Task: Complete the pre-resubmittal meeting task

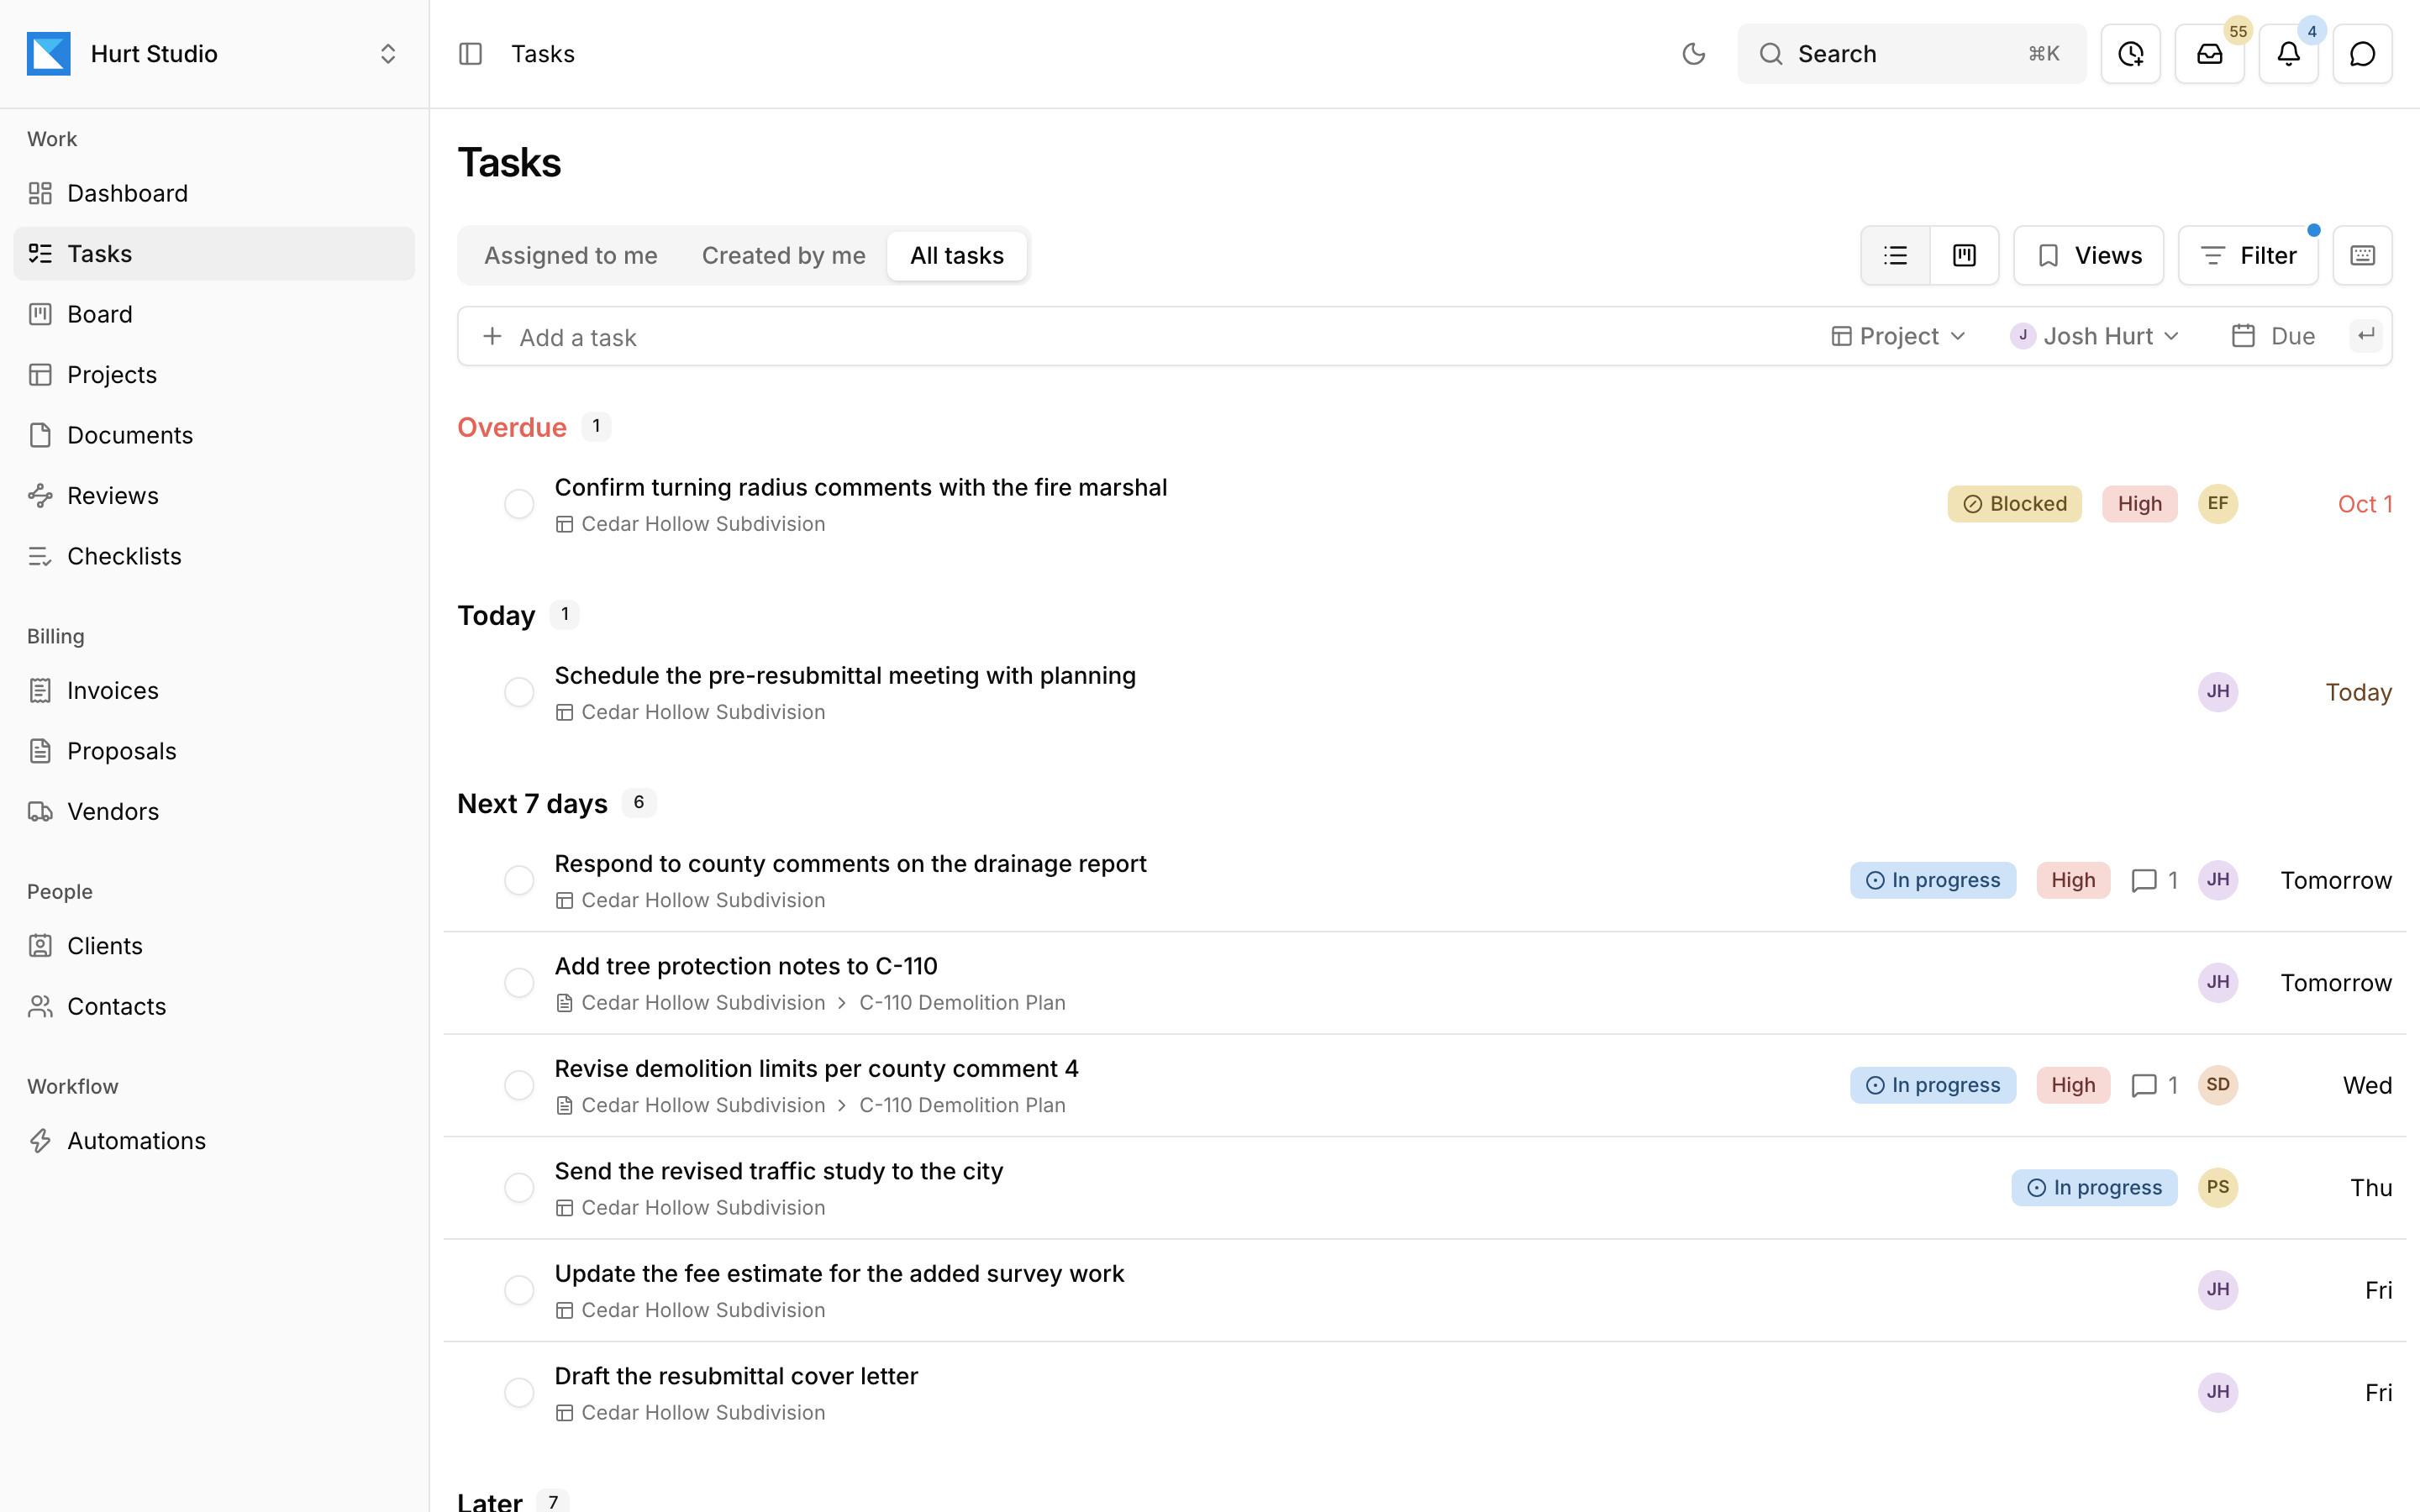Action: pos(519,692)
